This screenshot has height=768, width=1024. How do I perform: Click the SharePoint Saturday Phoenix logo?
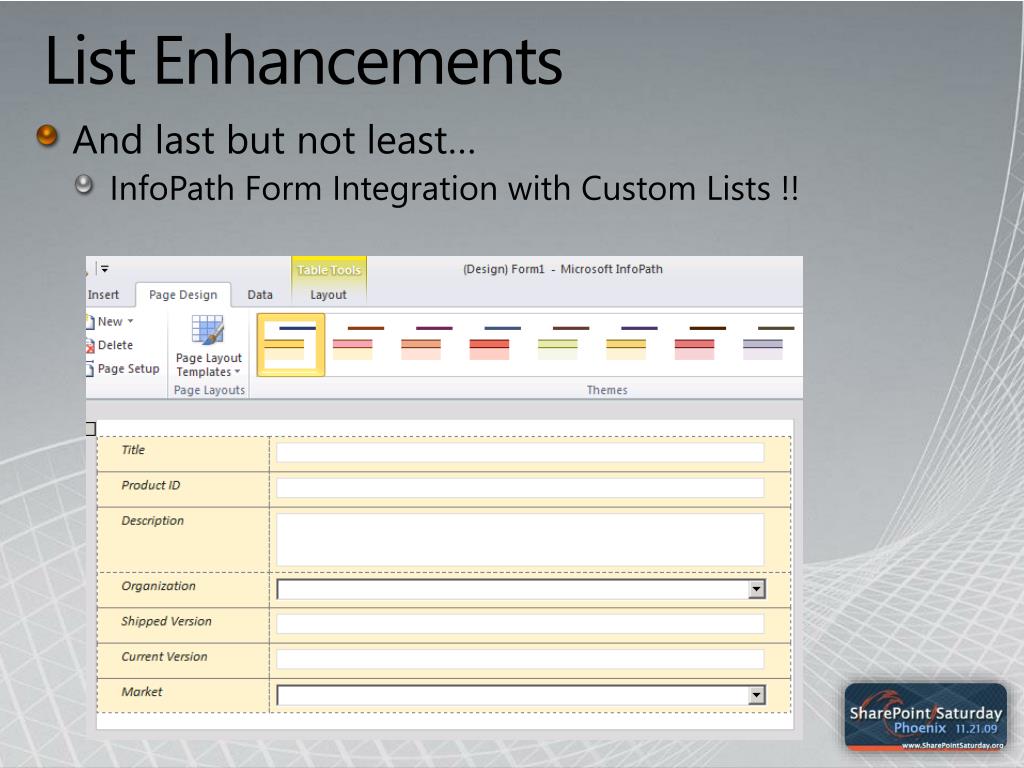click(925, 718)
